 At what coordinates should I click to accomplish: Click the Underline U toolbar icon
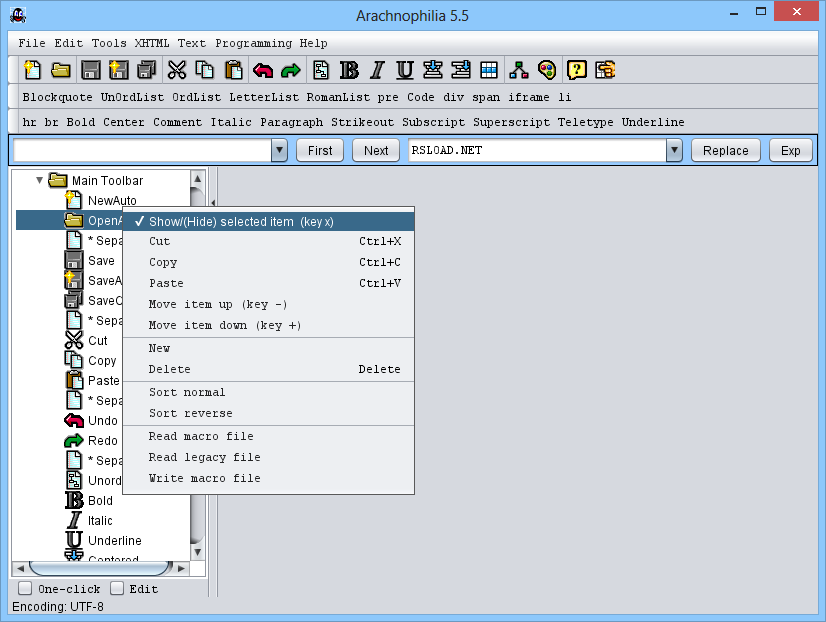[x=405, y=70]
